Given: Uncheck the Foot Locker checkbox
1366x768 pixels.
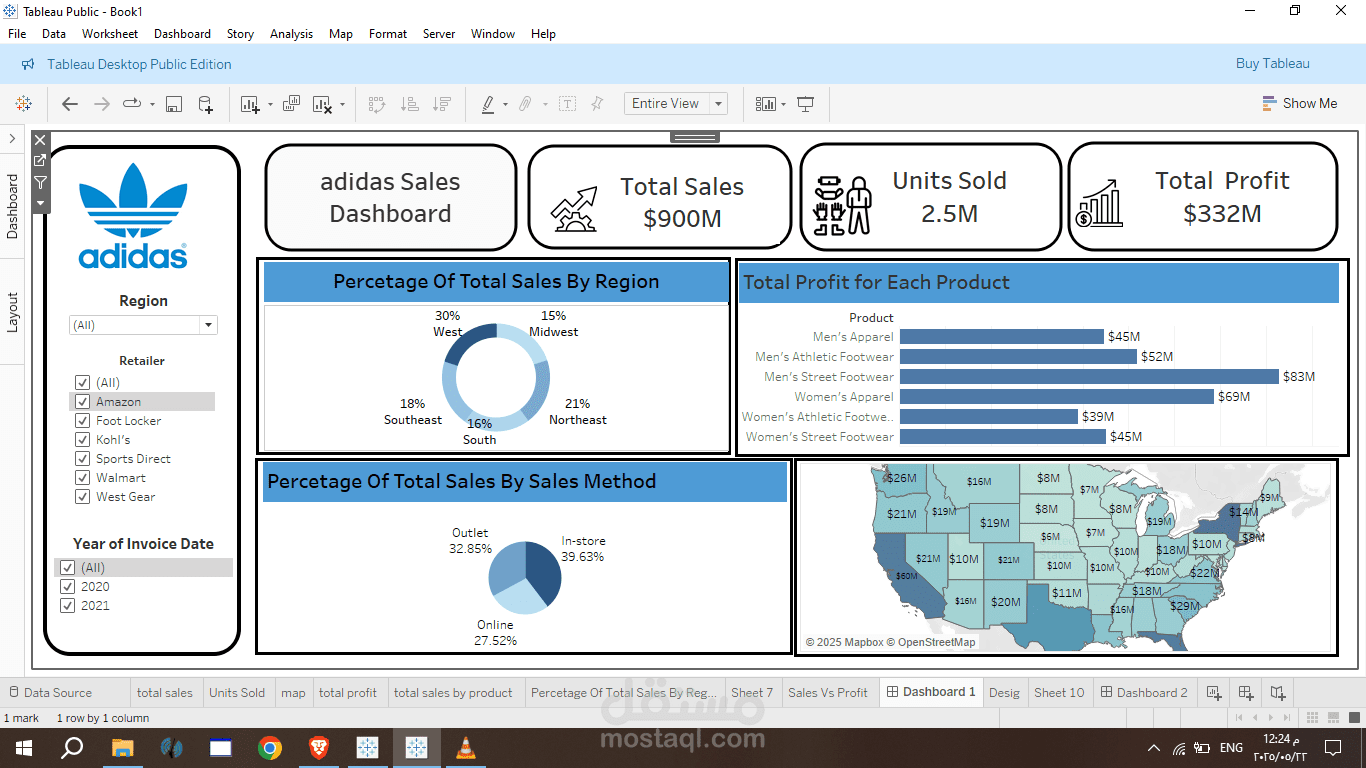Looking at the screenshot, I should click(x=82, y=421).
